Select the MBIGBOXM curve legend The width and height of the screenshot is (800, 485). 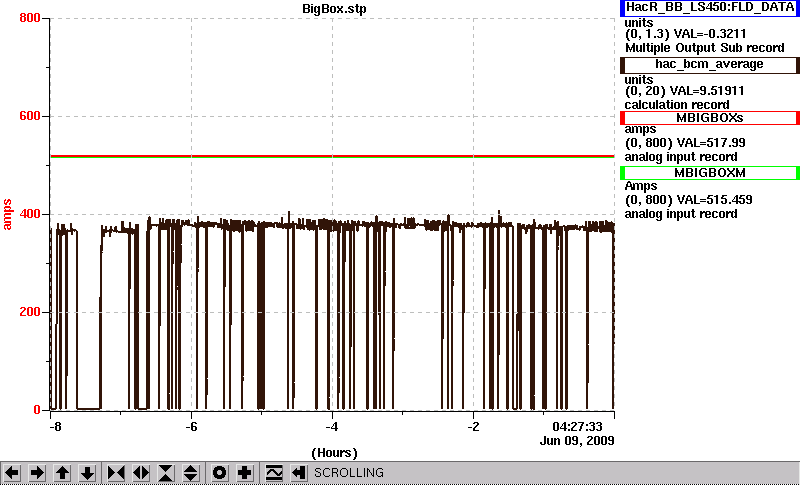point(710,173)
